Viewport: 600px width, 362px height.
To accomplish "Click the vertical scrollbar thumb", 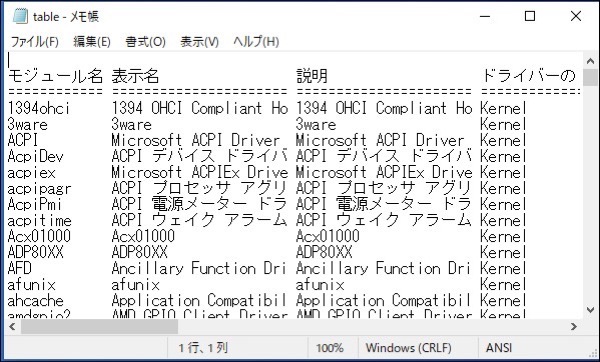I will [x=590, y=78].
